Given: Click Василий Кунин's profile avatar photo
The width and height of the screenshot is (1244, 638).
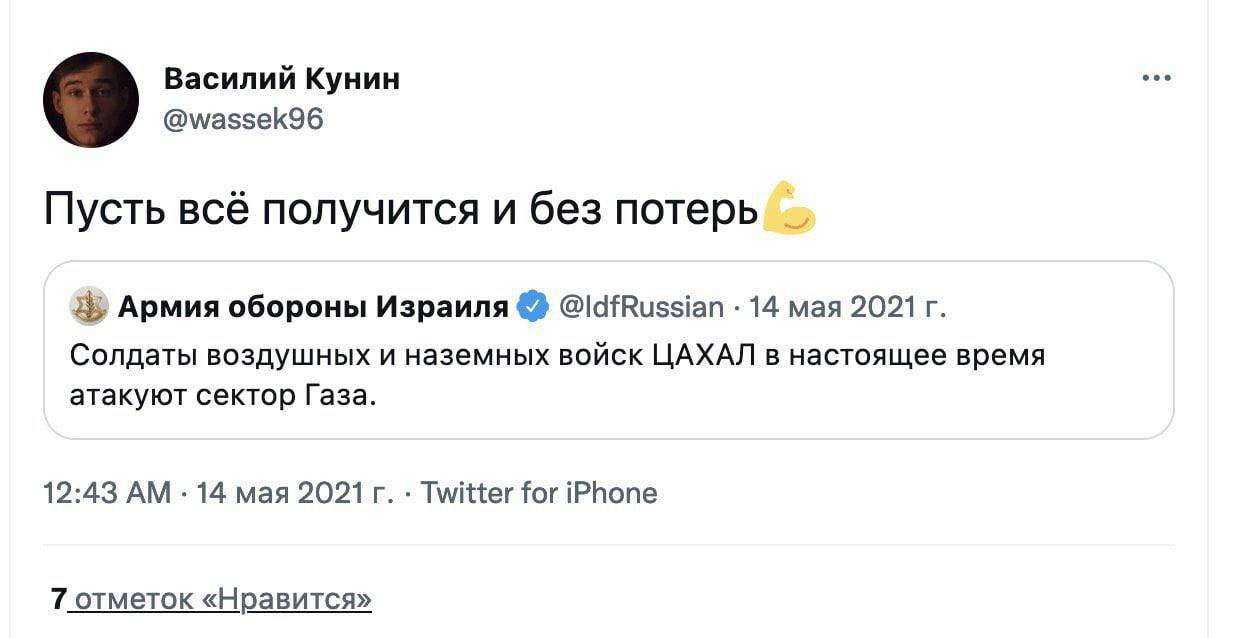Looking at the screenshot, I should point(91,100).
